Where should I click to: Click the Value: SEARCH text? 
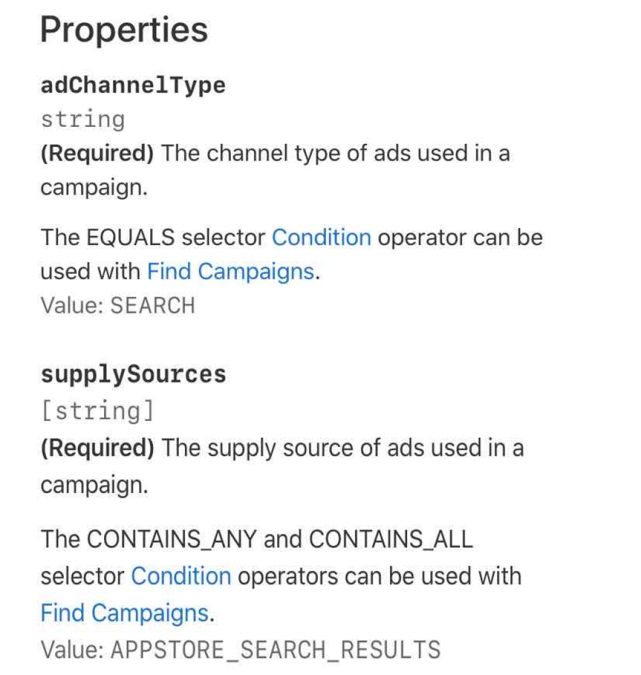click(x=118, y=306)
